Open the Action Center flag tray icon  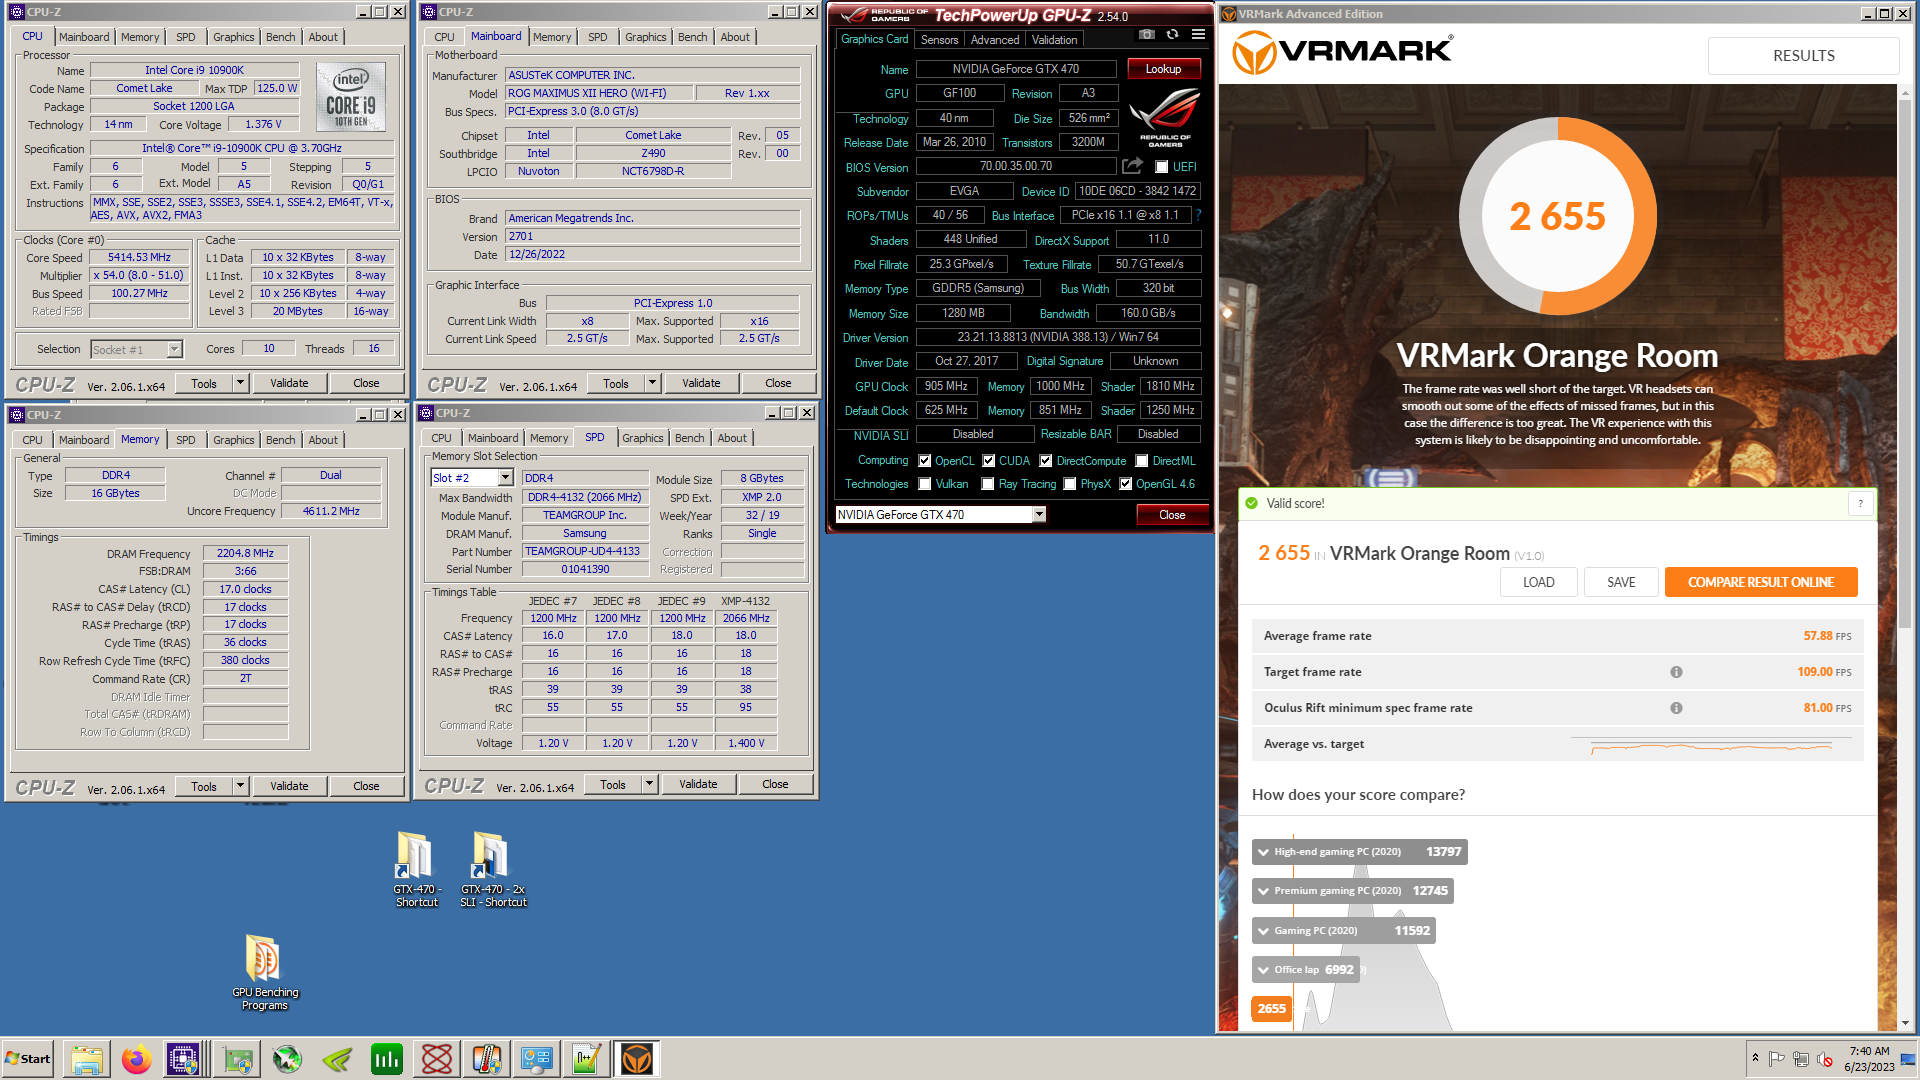[x=1777, y=1059]
